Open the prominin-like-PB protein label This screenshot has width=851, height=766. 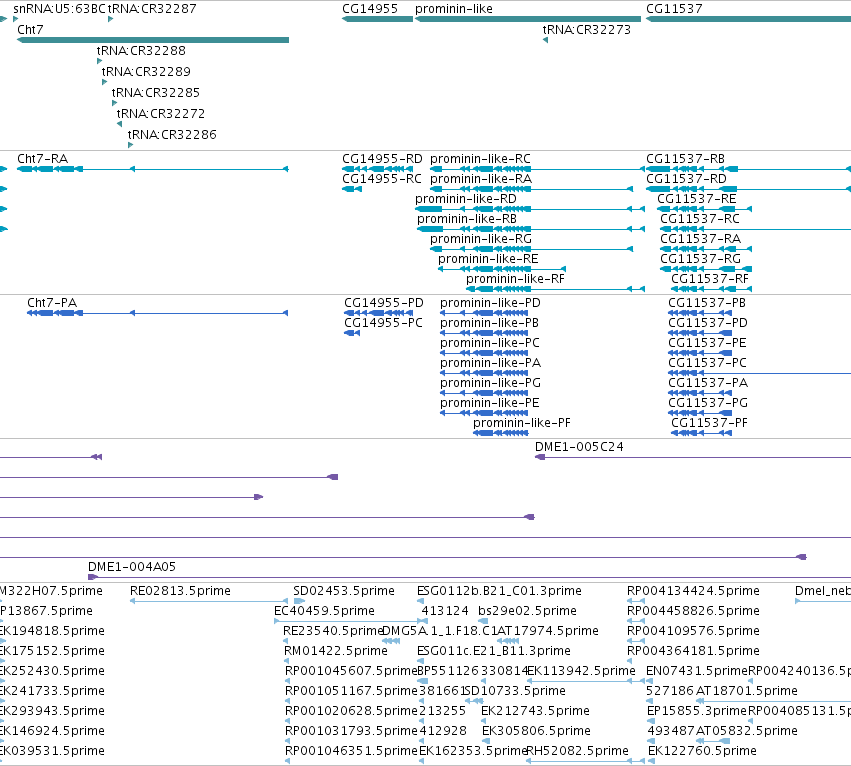click(490, 322)
